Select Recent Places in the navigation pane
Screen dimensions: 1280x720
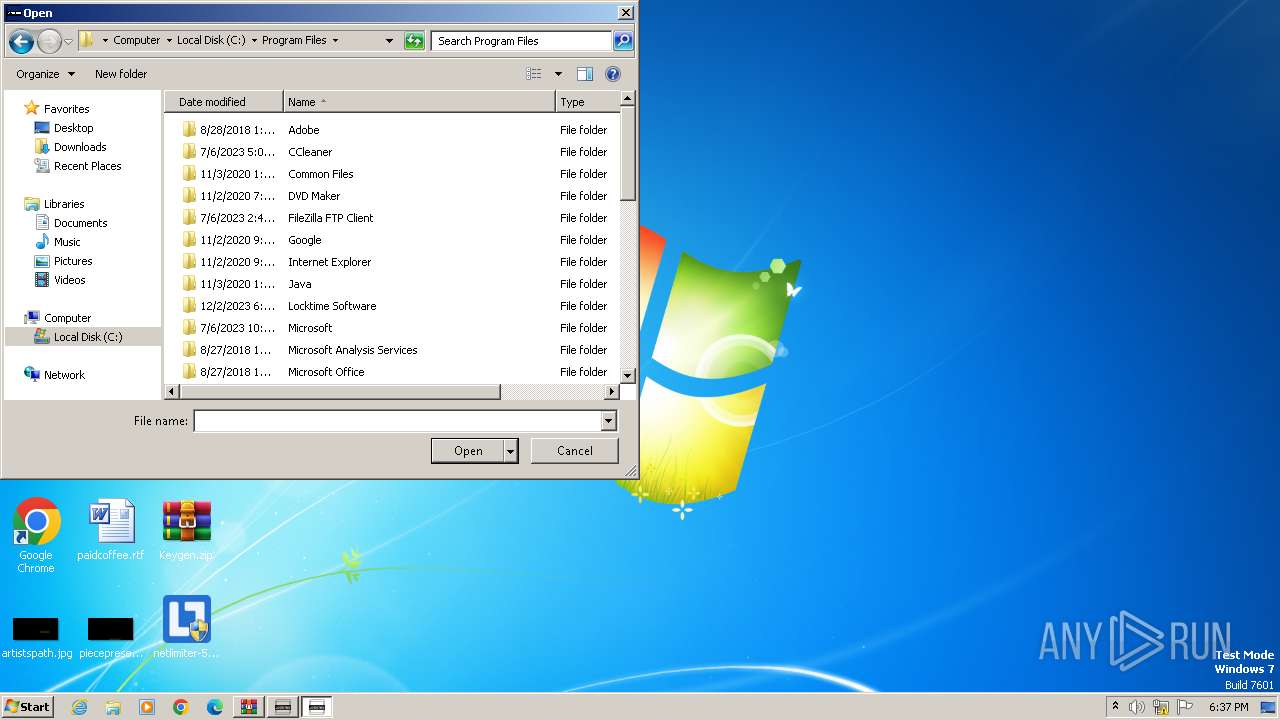(x=87, y=166)
